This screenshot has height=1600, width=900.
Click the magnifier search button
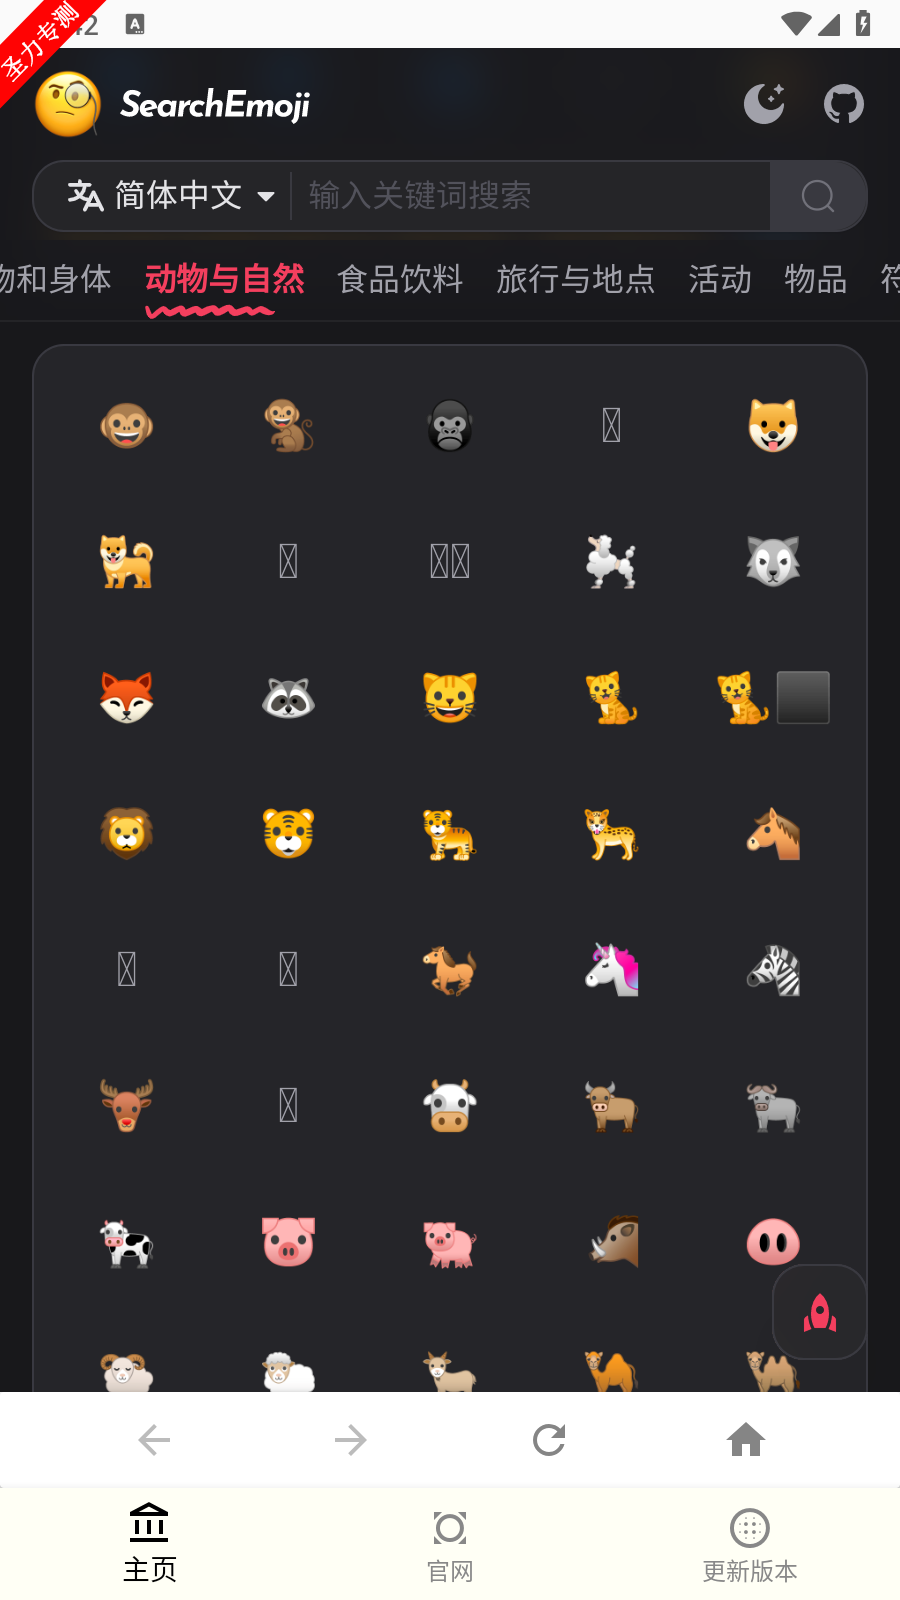(818, 196)
